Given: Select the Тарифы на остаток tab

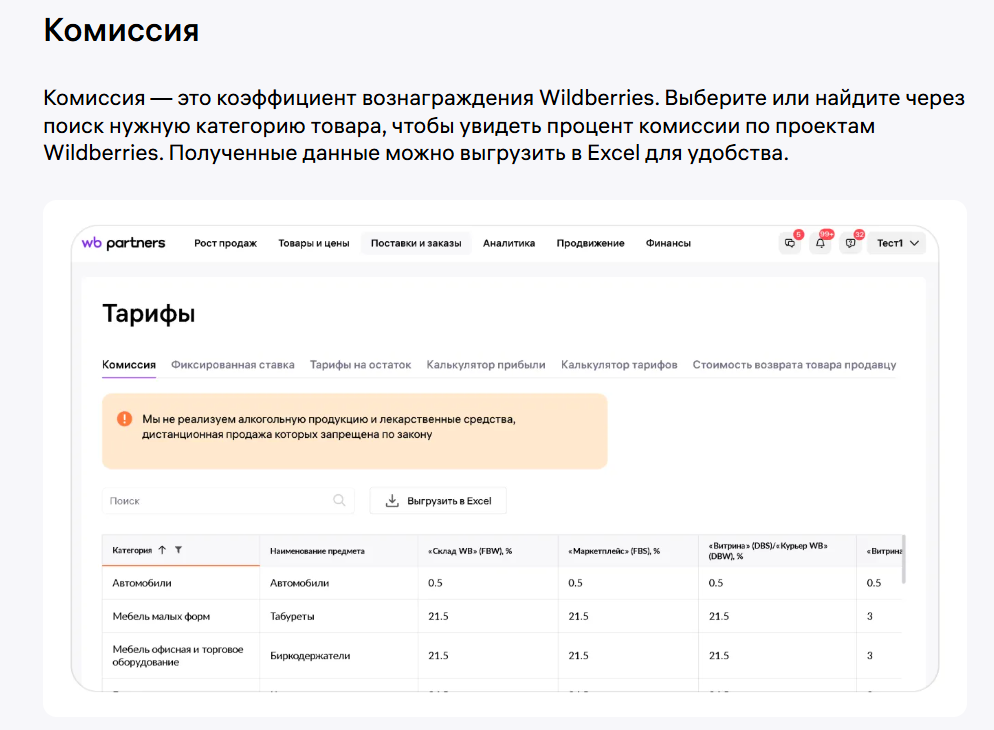Looking at the screenshot, I should tap(360, 365).
